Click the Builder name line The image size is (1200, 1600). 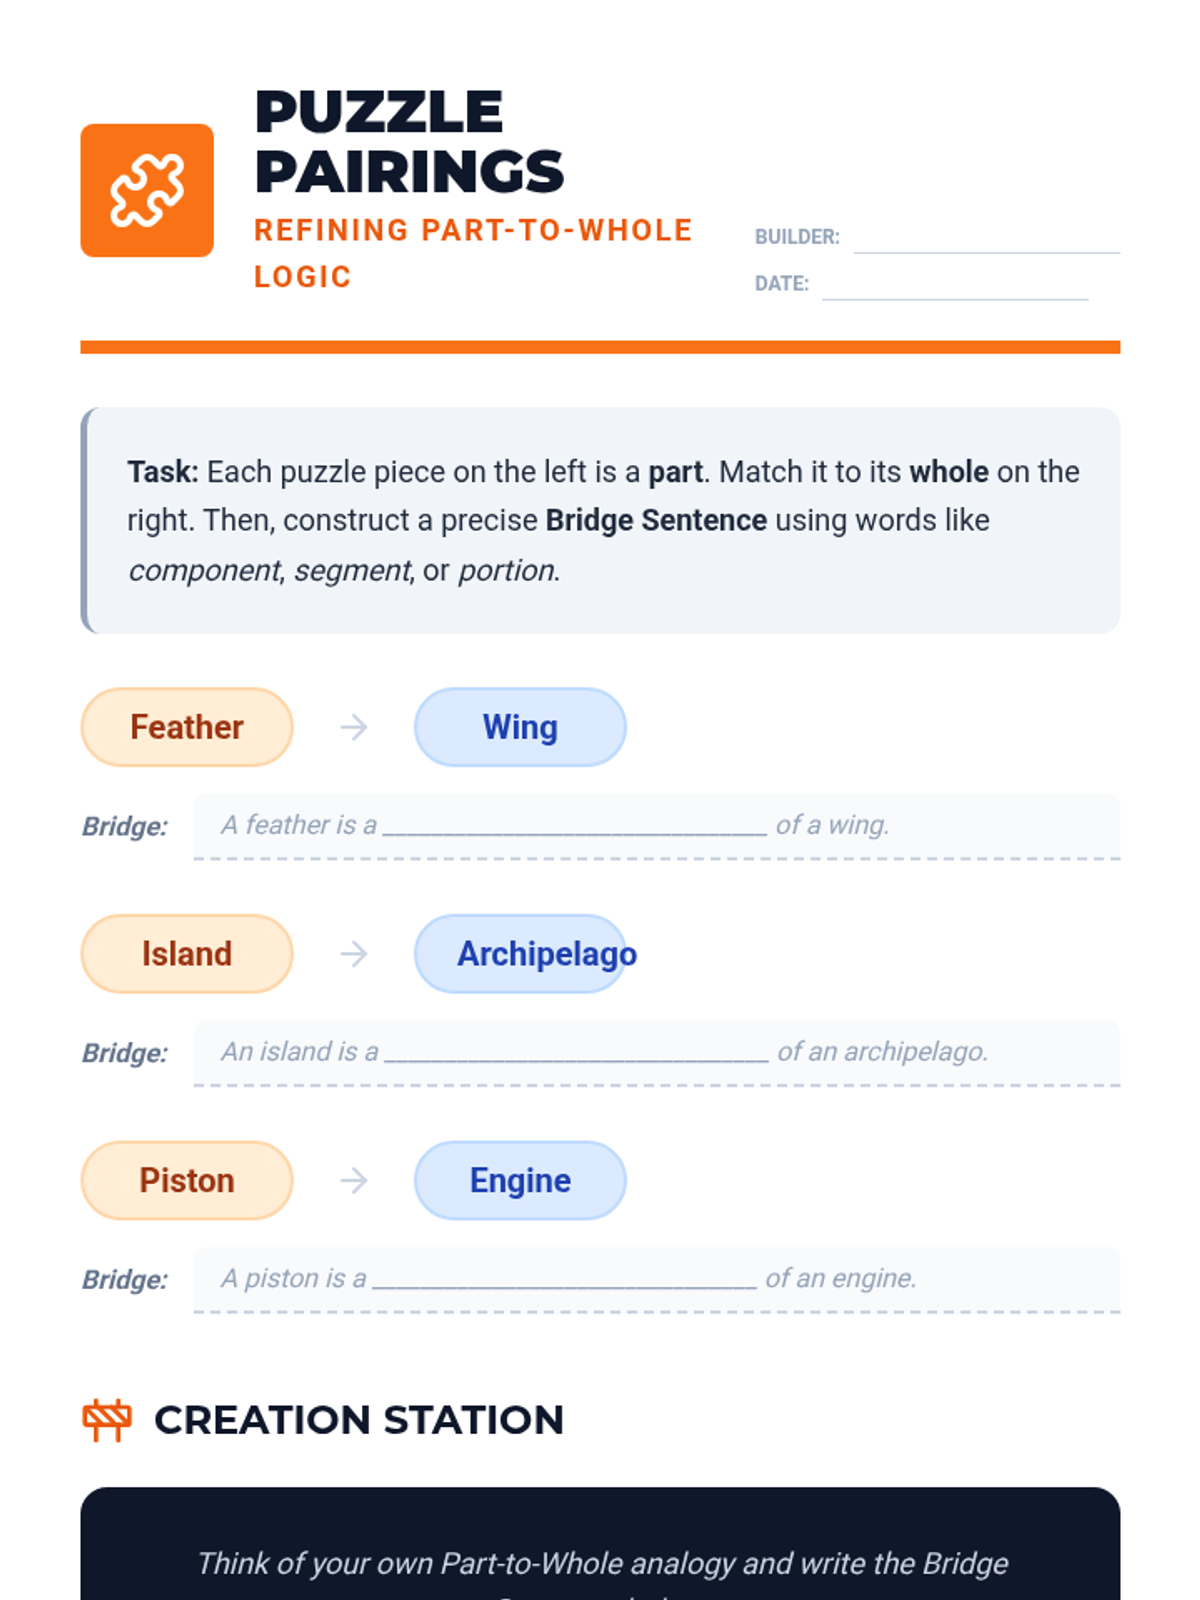pyautogui.click(x=986, y=240)
